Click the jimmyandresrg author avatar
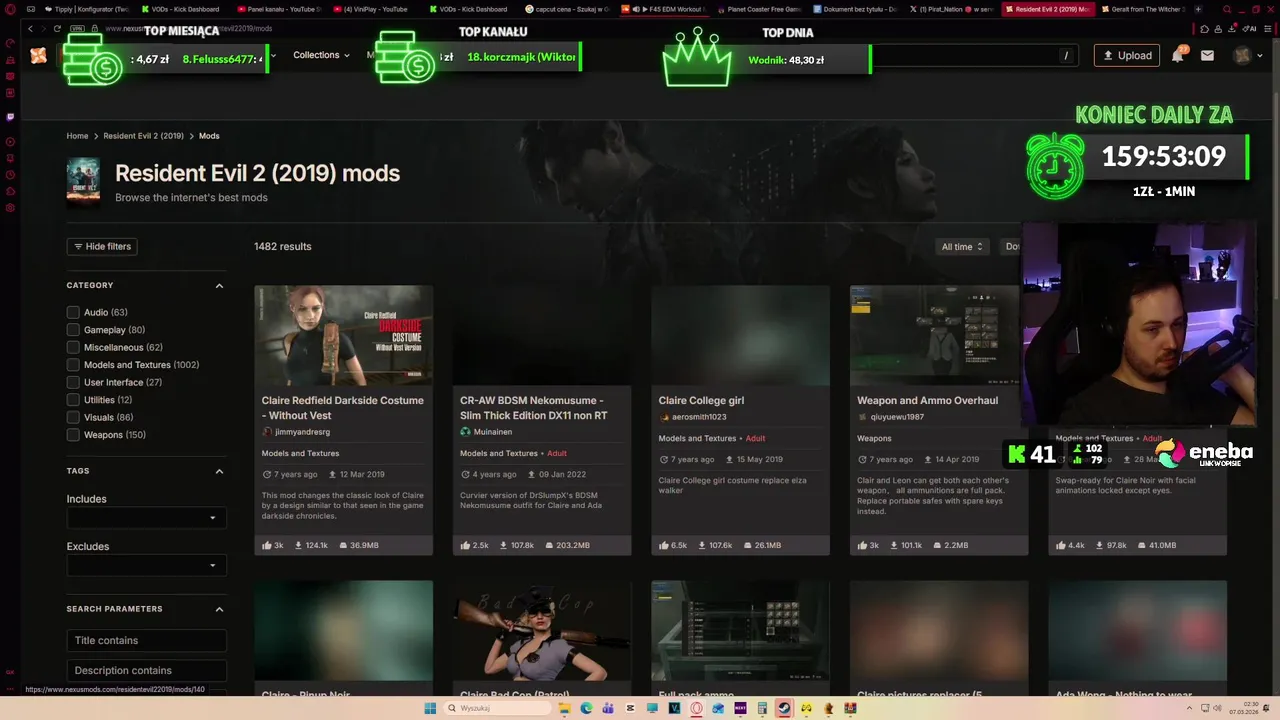The image size is (1280, 720). pyautogui.click(x=267, y=432)
